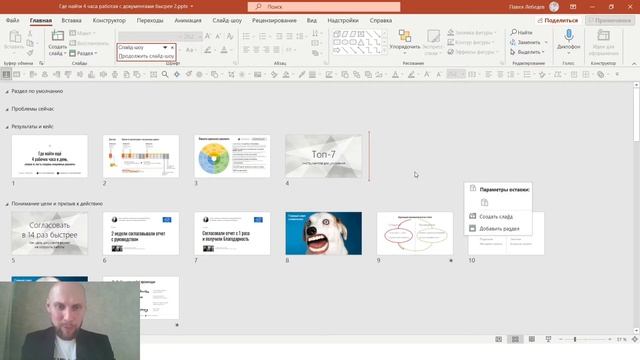This screenshot has height=360, width=640.
Task: Go to the Слайд-шоу ribbon tab
Action: click(227, 20)
